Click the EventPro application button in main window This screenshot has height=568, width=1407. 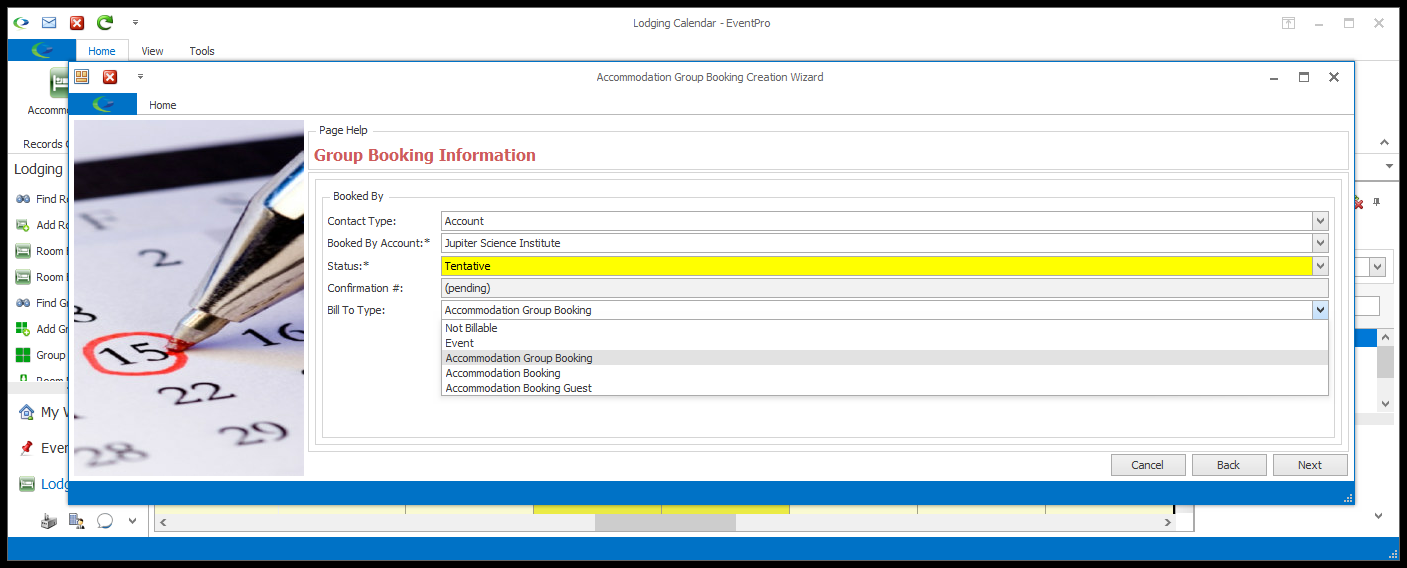tap(42, 50)
